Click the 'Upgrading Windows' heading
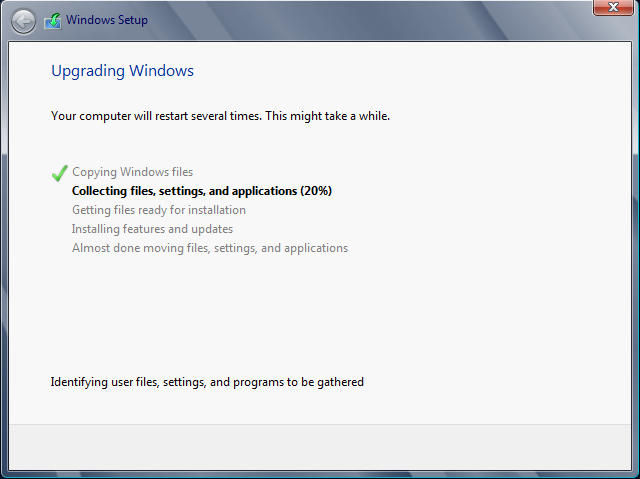The width and height of the screenshot is (640, 479). pos(122,71)
